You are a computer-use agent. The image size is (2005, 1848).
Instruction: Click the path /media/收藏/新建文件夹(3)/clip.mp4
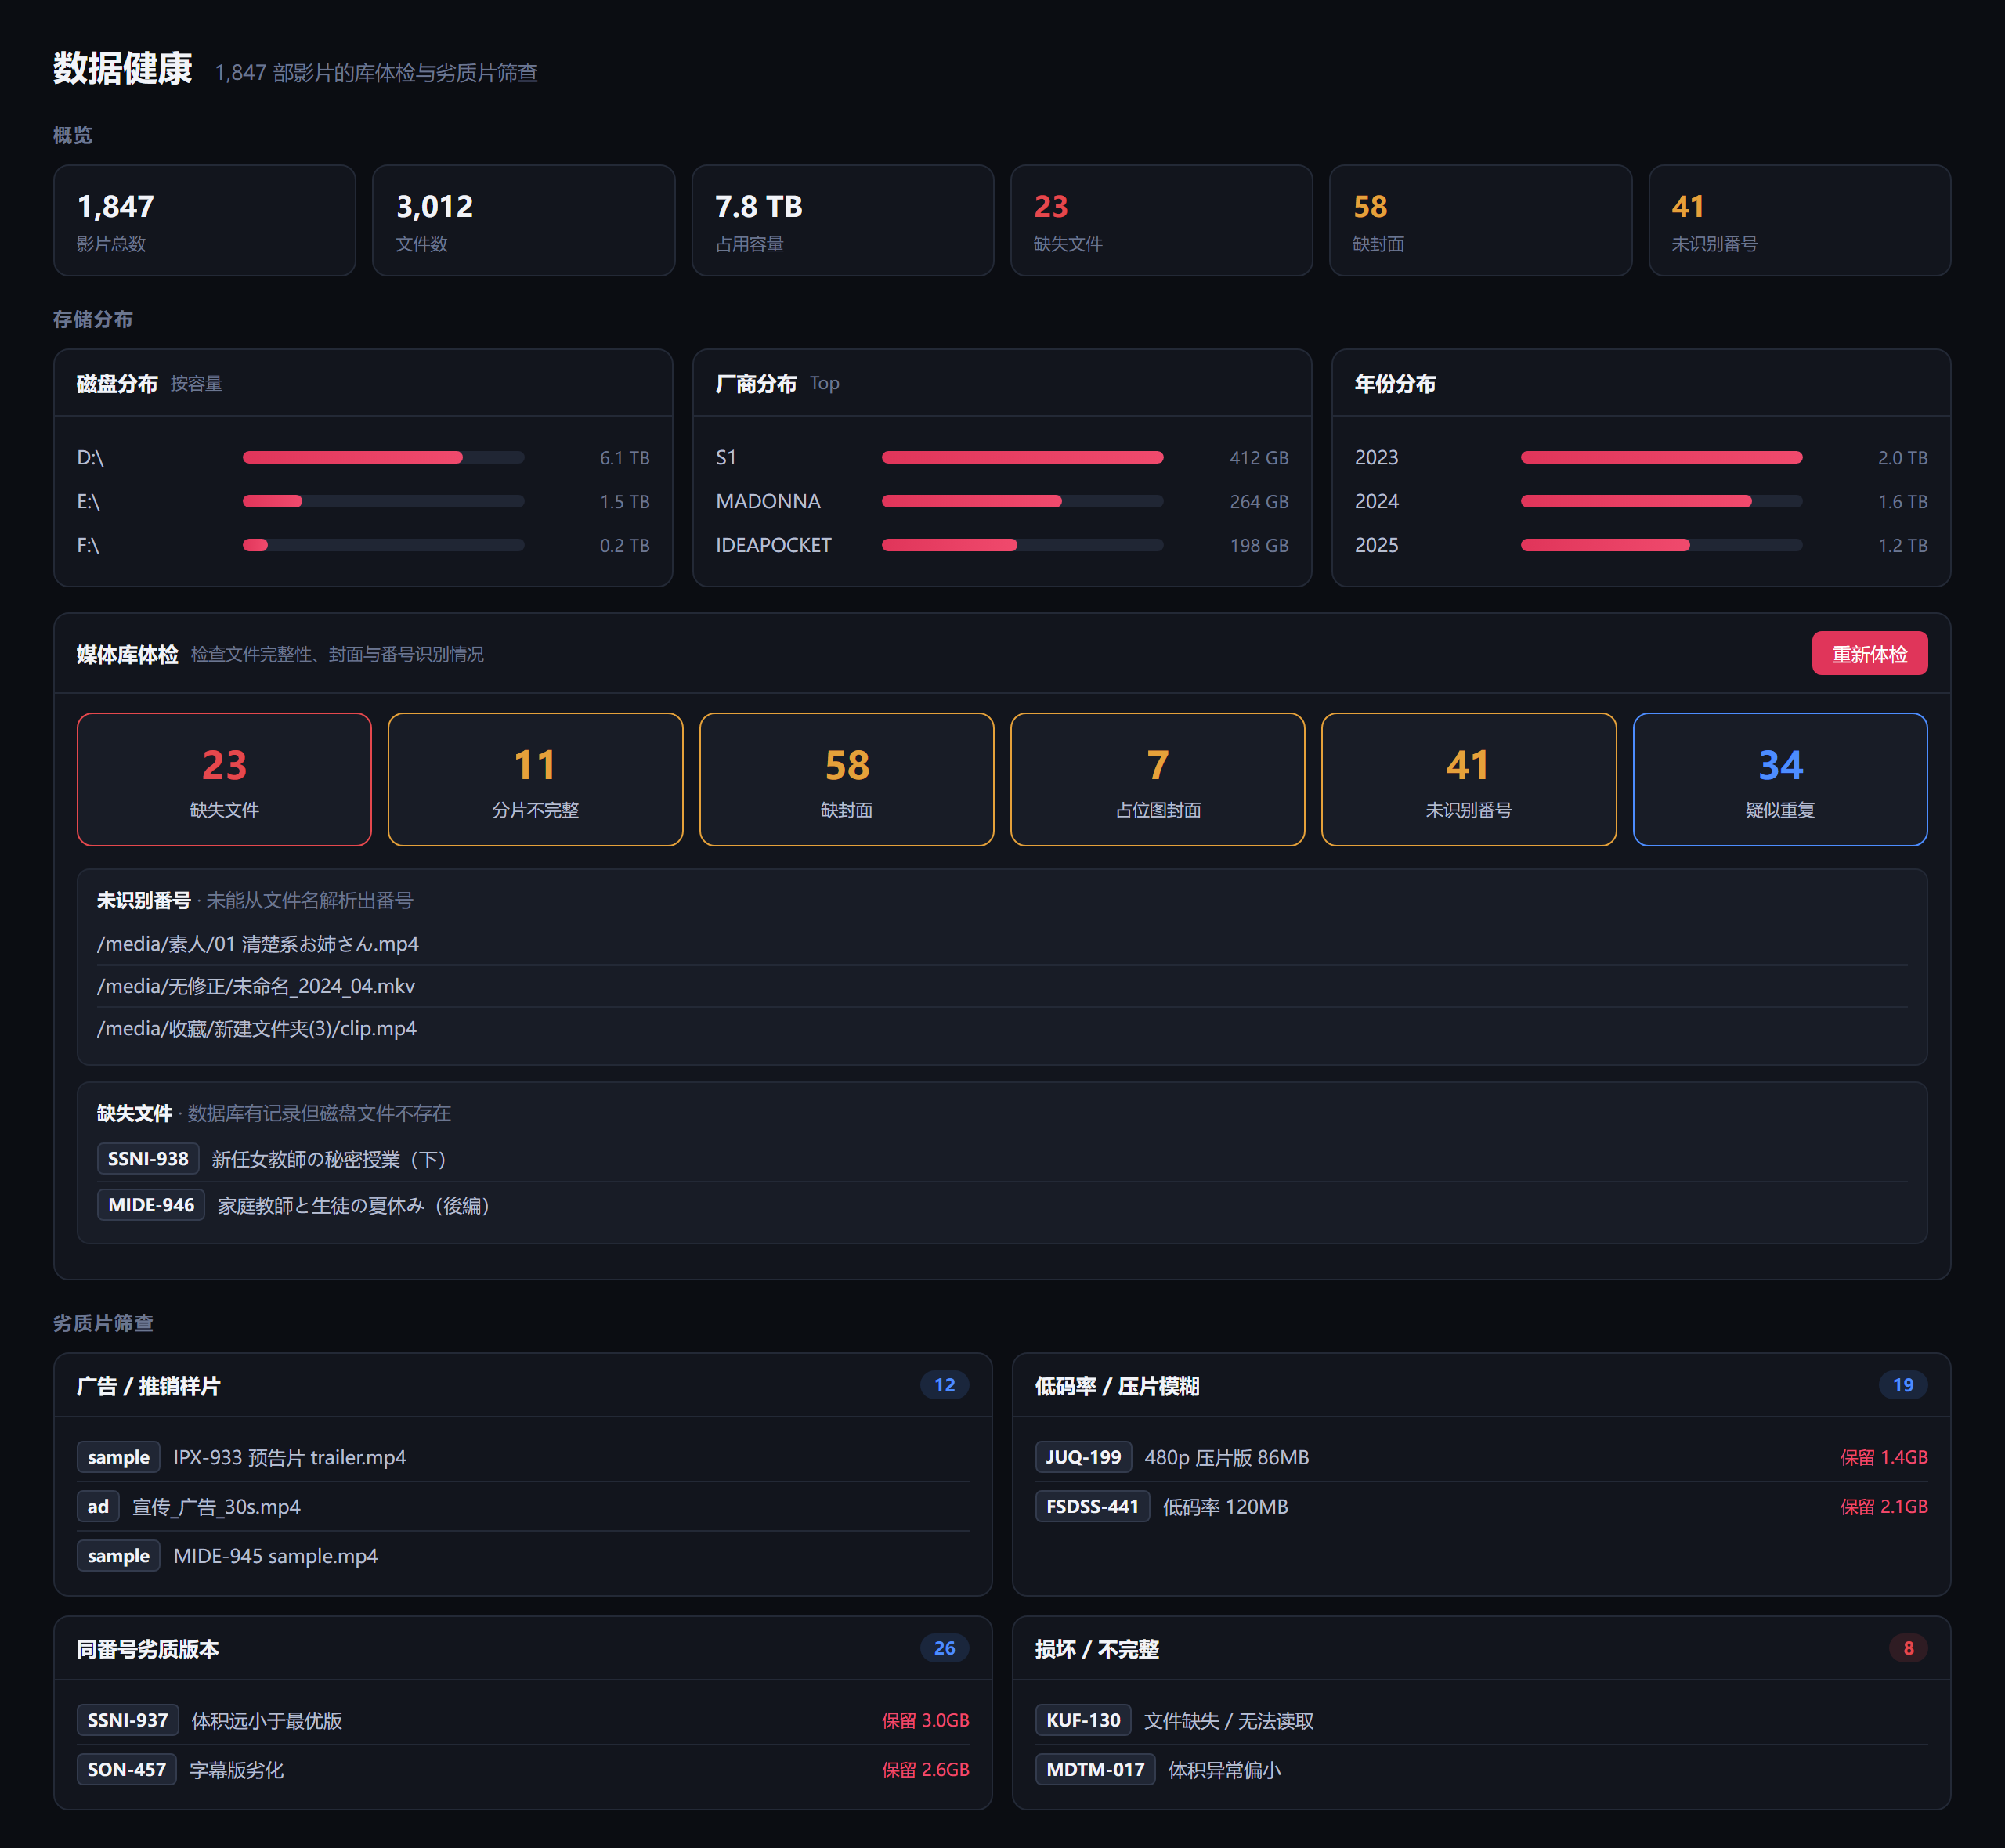pos(257,1028)
